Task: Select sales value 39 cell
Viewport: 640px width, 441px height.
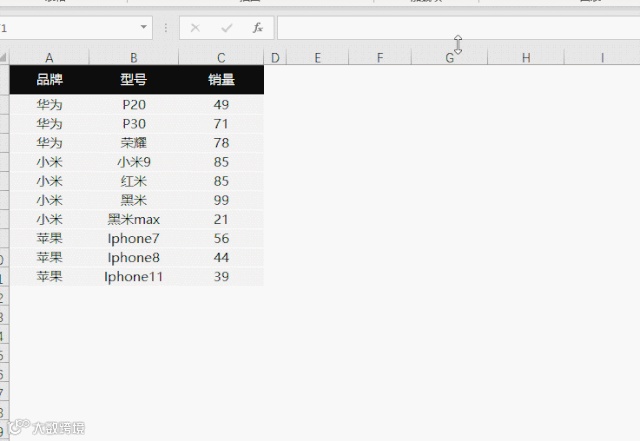Action: point(221,276)
